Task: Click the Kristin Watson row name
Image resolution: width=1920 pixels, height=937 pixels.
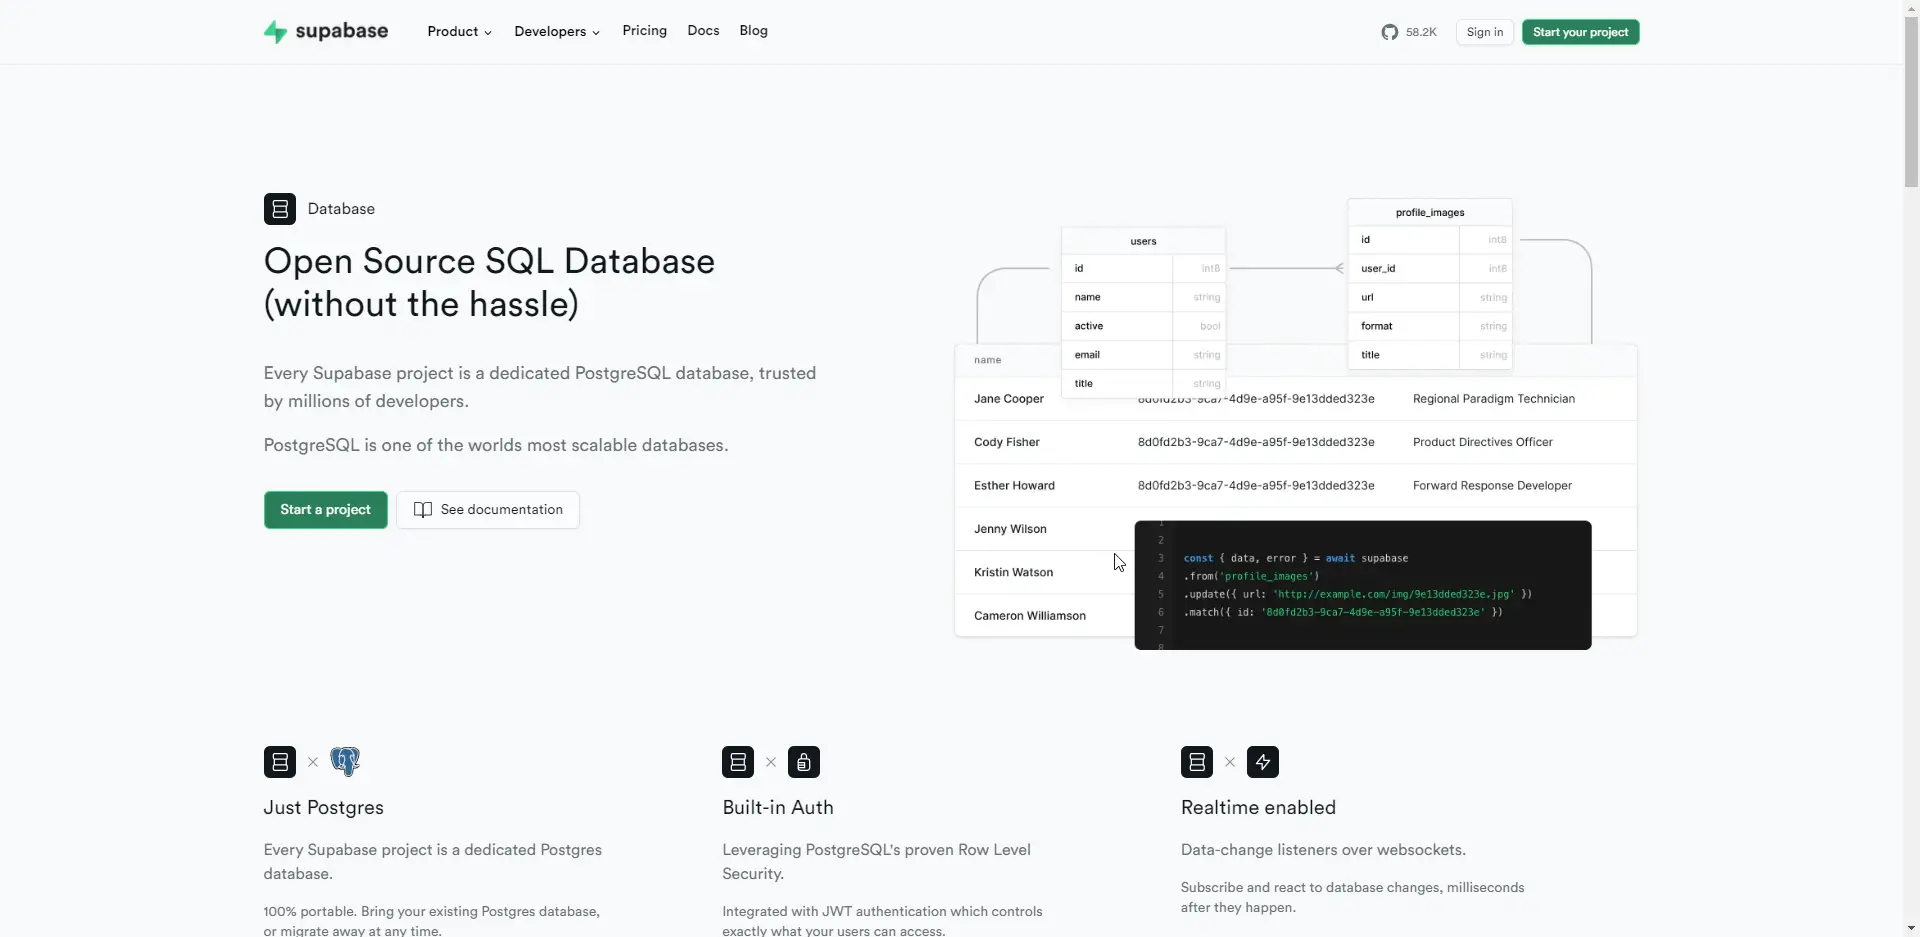Action: coord(1013,573)
